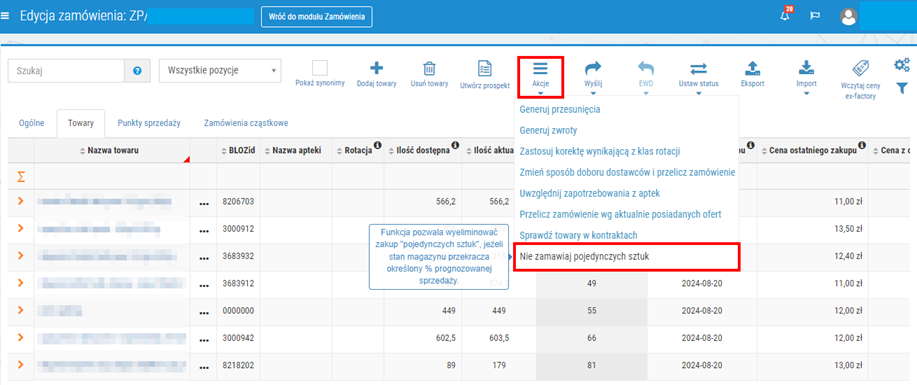Open the notifications bell icon
917x385 pixels.
[x=785, y=15]
